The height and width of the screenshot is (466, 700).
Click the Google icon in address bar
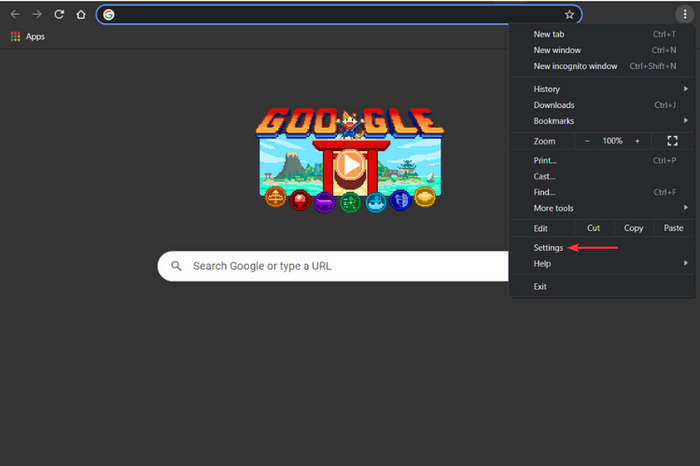click(x=108, y=15)
